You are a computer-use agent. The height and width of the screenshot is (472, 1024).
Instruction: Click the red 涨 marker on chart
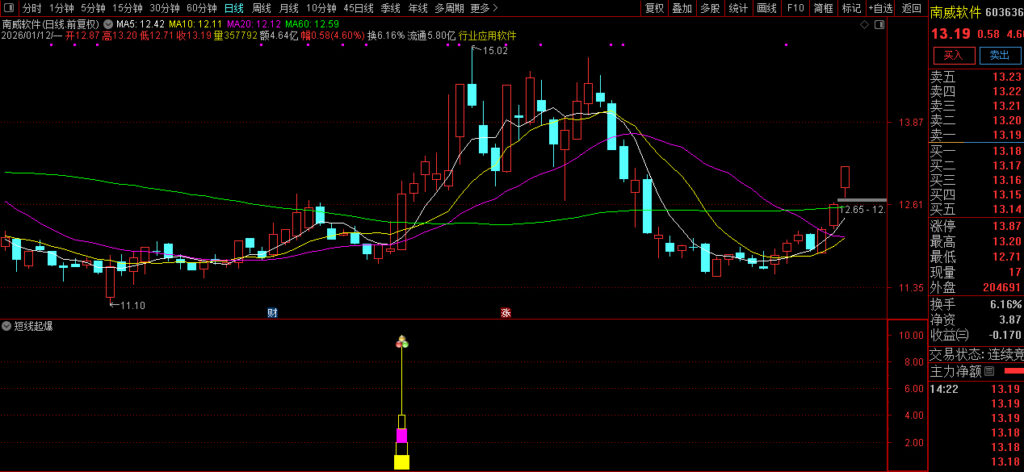506,312
